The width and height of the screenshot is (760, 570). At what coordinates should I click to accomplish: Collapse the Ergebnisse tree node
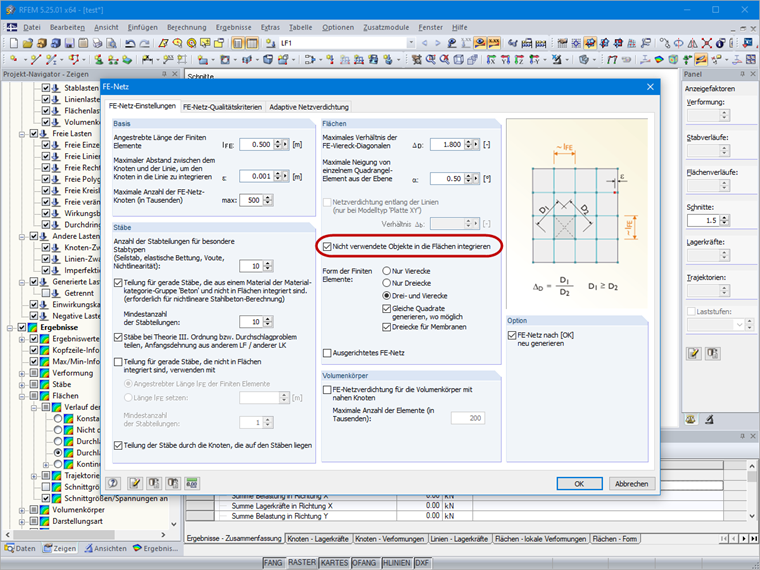10,328
